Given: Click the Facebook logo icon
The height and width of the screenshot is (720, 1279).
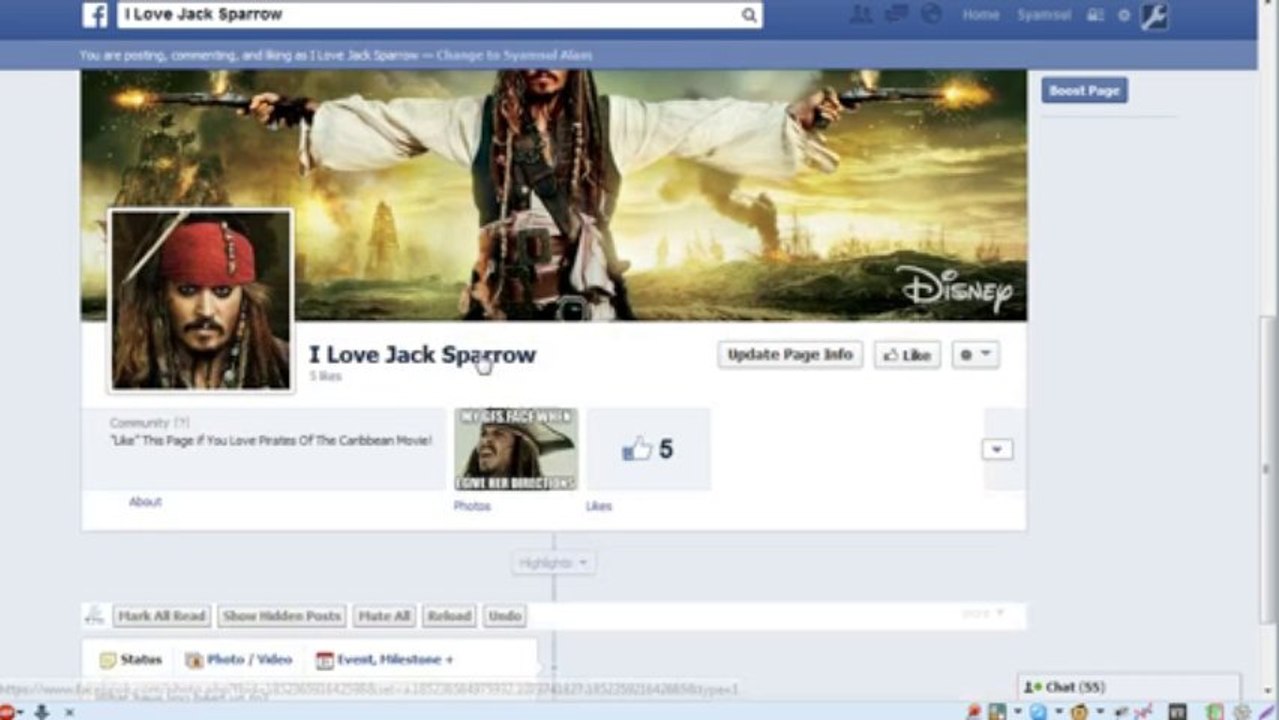Looking at the screenshot, I should pos(95,15).
